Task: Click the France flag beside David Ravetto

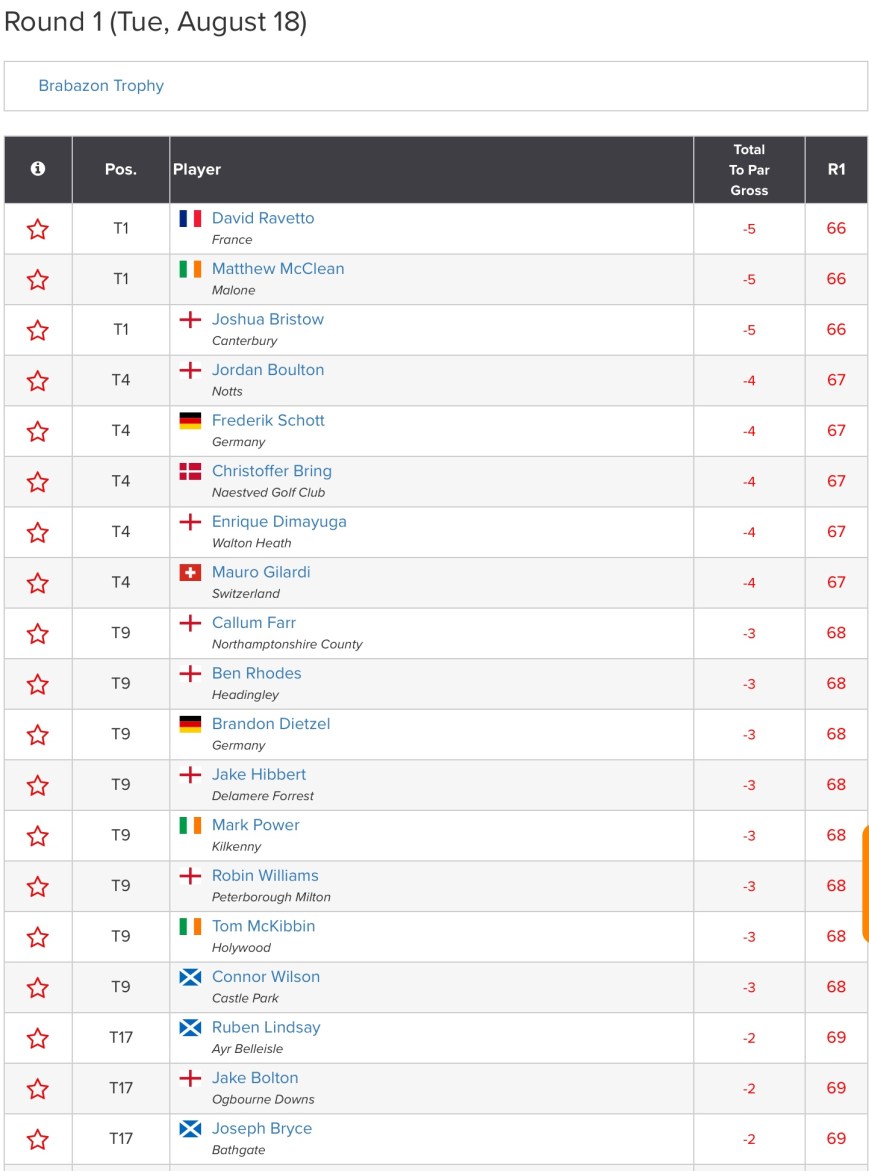Action: pos(190,218)
